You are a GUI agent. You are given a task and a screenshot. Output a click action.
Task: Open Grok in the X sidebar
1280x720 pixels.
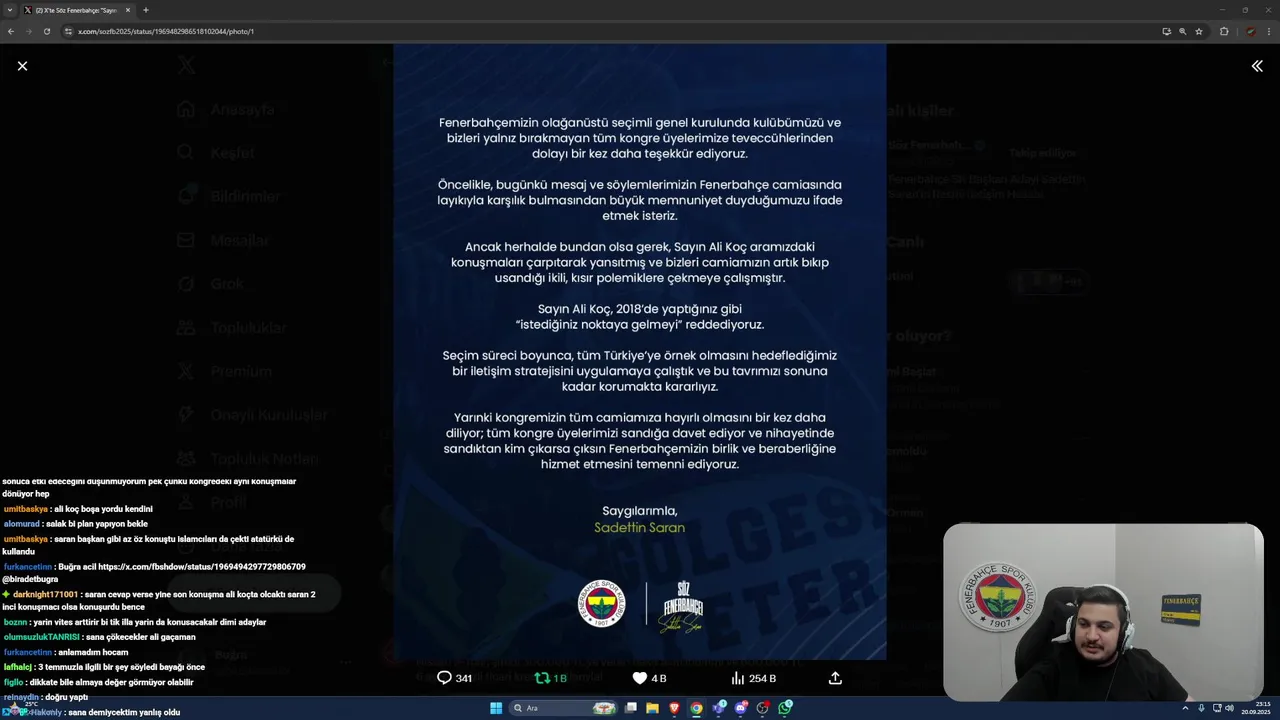211,284
